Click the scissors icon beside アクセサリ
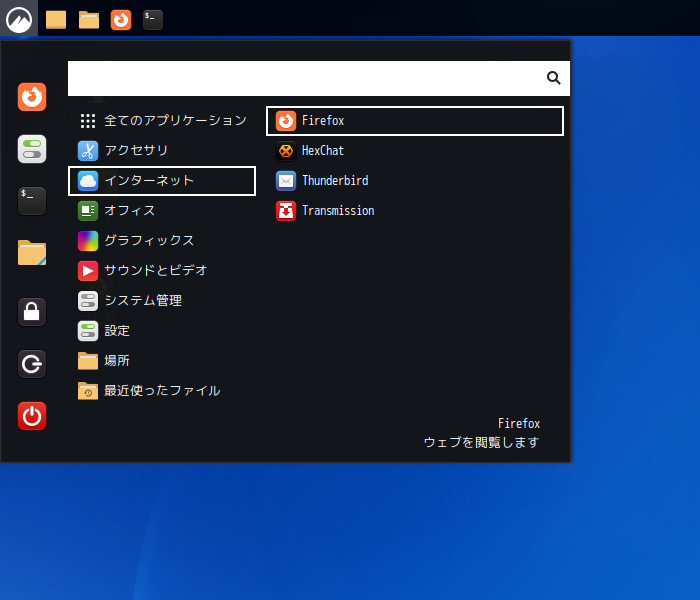Viewport: 700px width, 600px height. (88, 150)
